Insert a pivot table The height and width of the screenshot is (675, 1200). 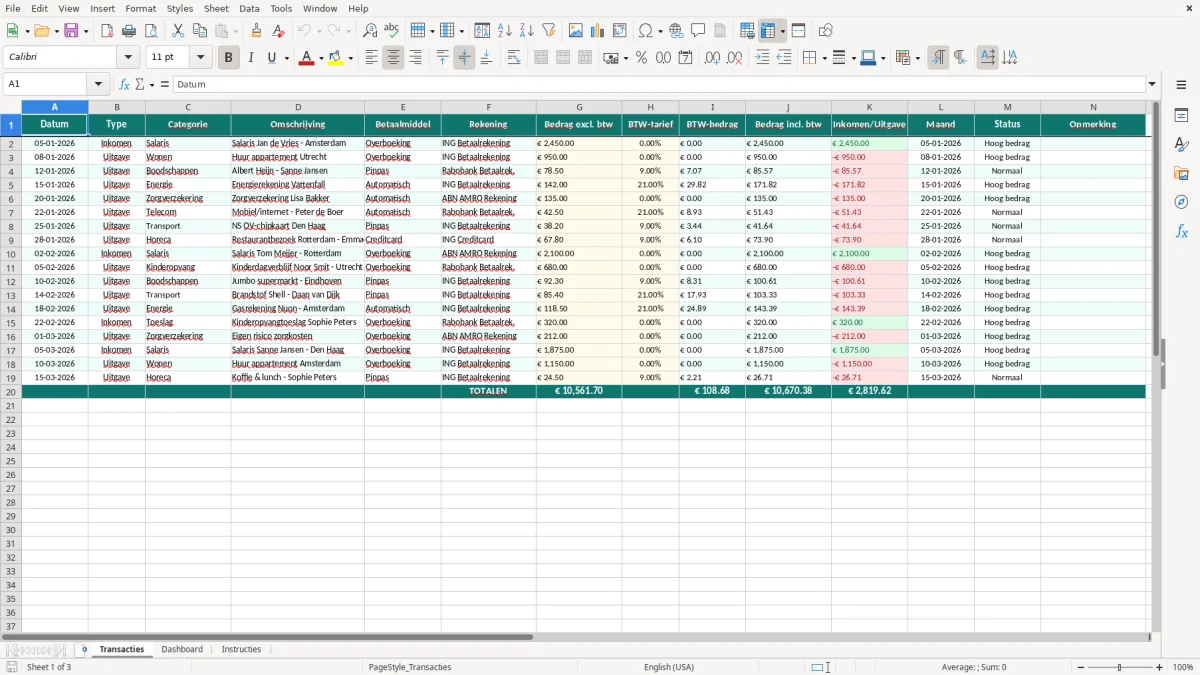tap(620, 31)
